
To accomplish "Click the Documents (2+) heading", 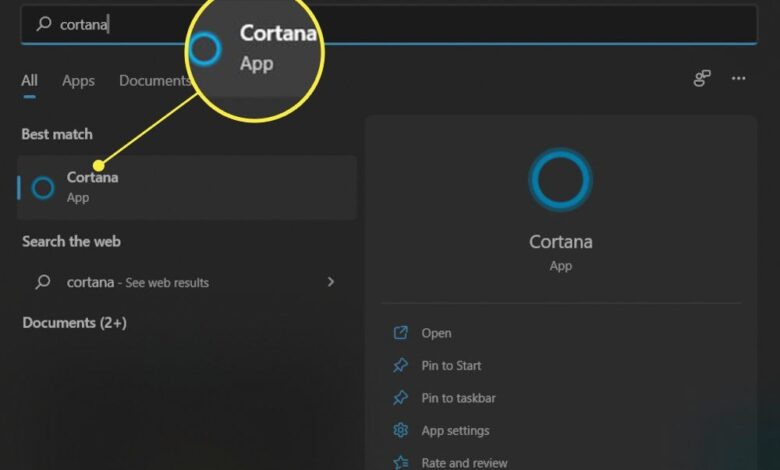I will click(x=75, y=323).
